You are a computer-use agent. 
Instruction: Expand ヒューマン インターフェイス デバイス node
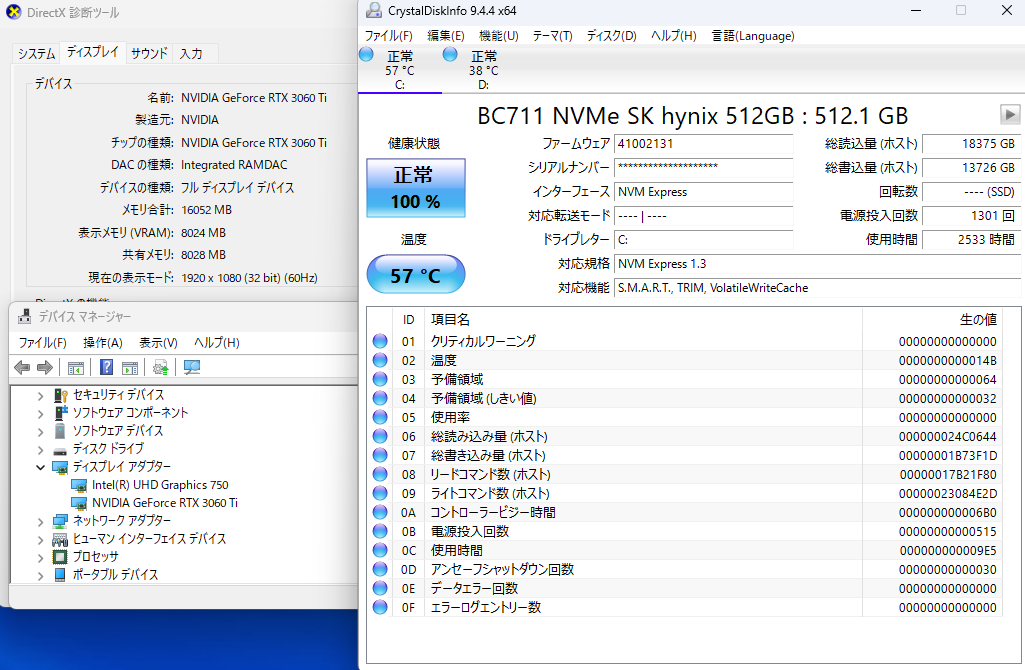click(41, 539)
